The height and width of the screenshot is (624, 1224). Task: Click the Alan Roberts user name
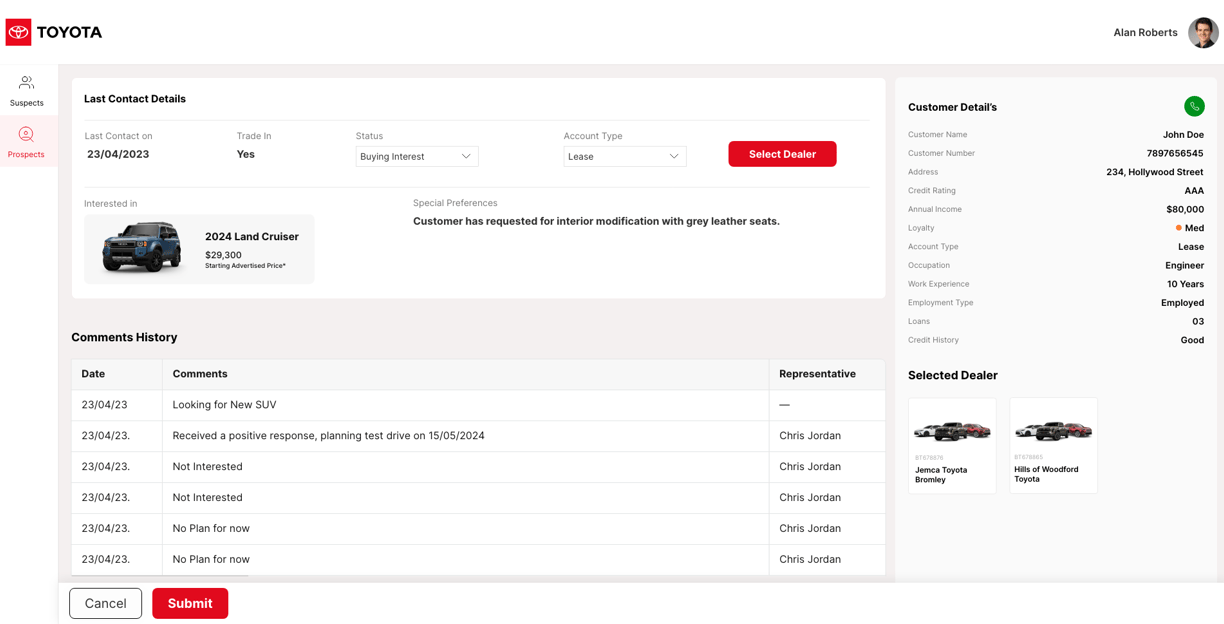(1145, 32)
